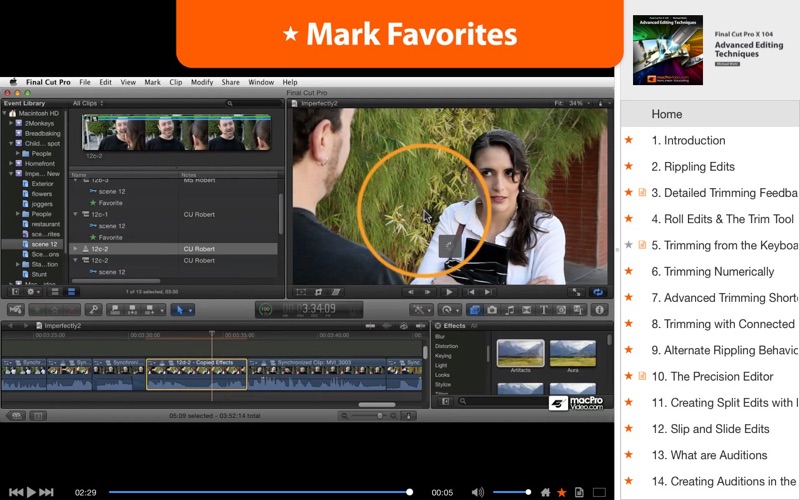Viewport: 800px width, 500px height.
Task: Collapse the 12c-1 clip row
Action: [76, 214]
